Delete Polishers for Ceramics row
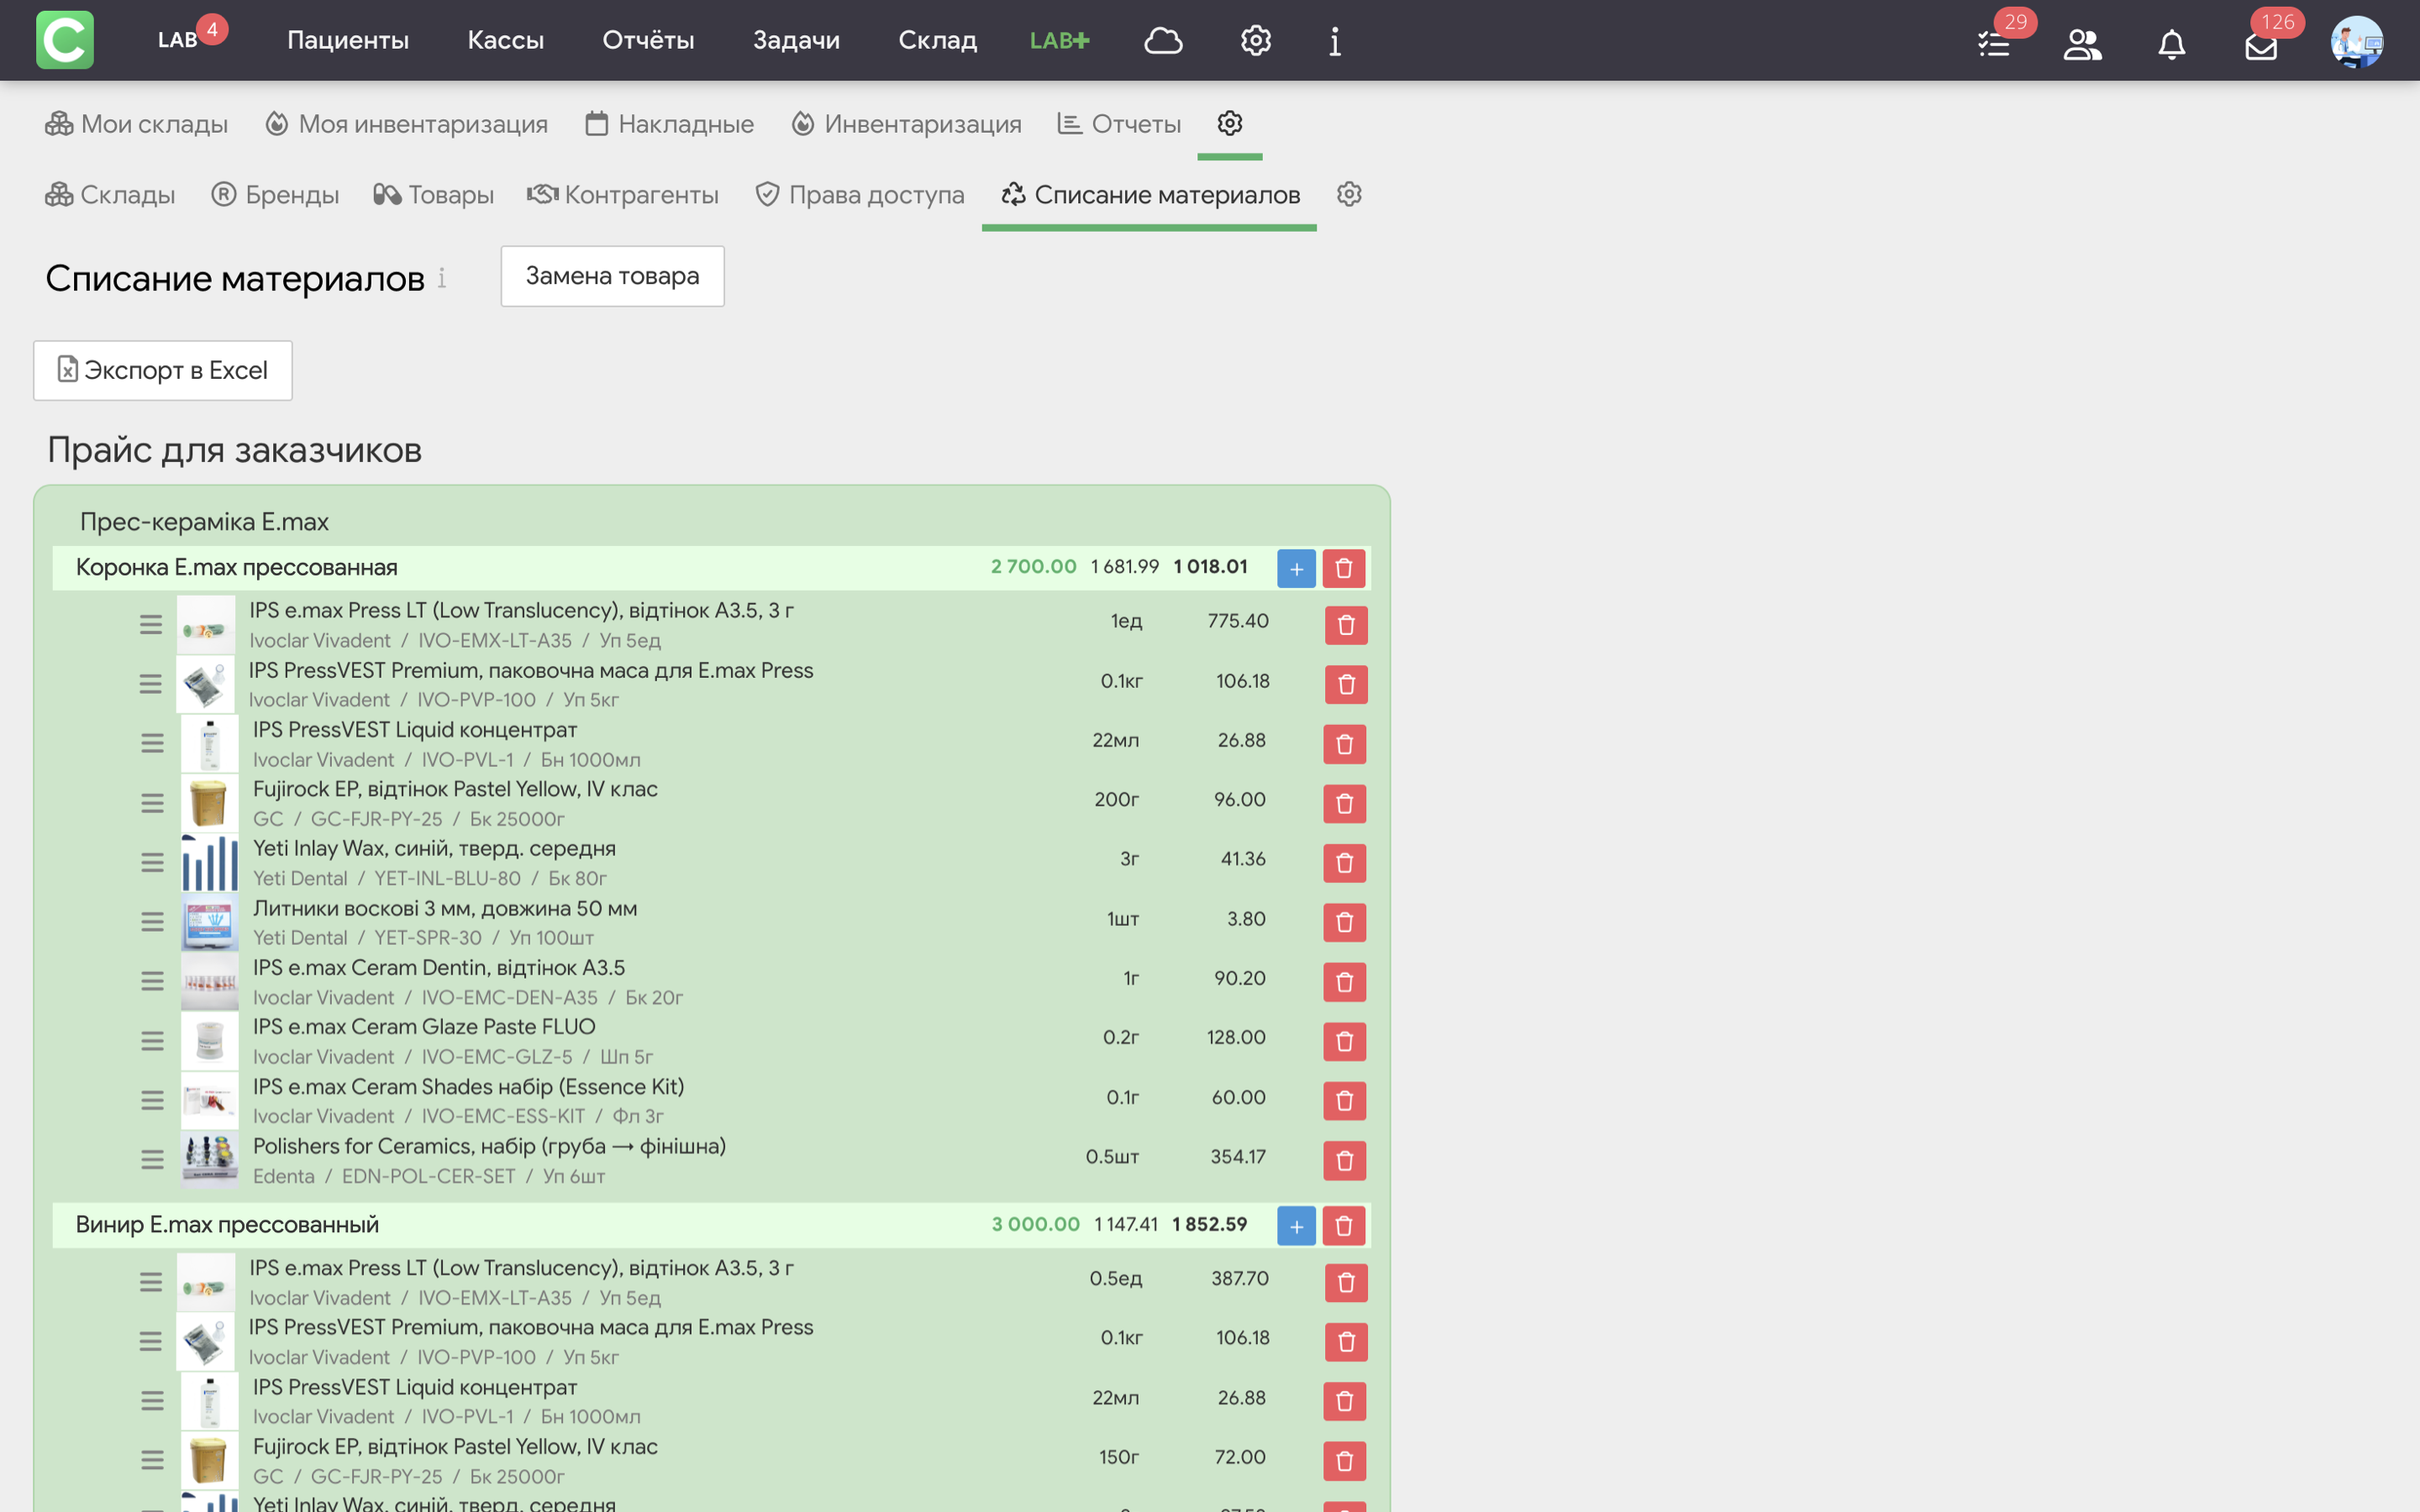 coord(1345,1161)
